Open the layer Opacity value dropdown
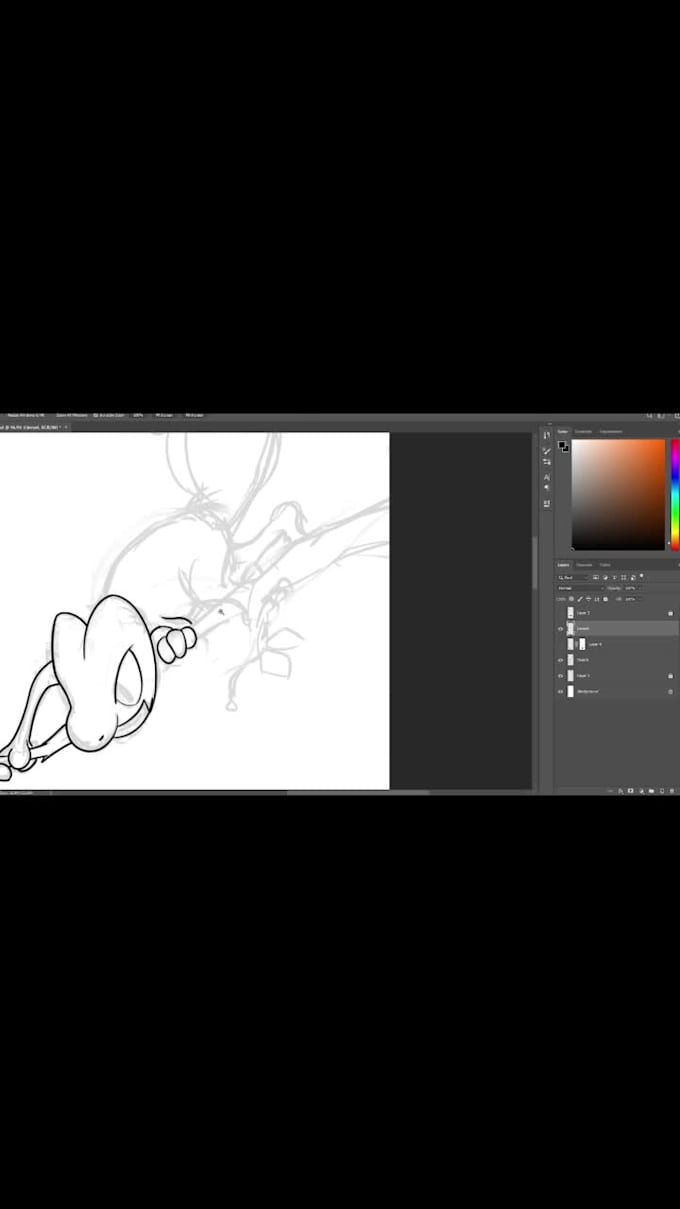This screenshot has height=1209, width=680. (x=633, y=588)
